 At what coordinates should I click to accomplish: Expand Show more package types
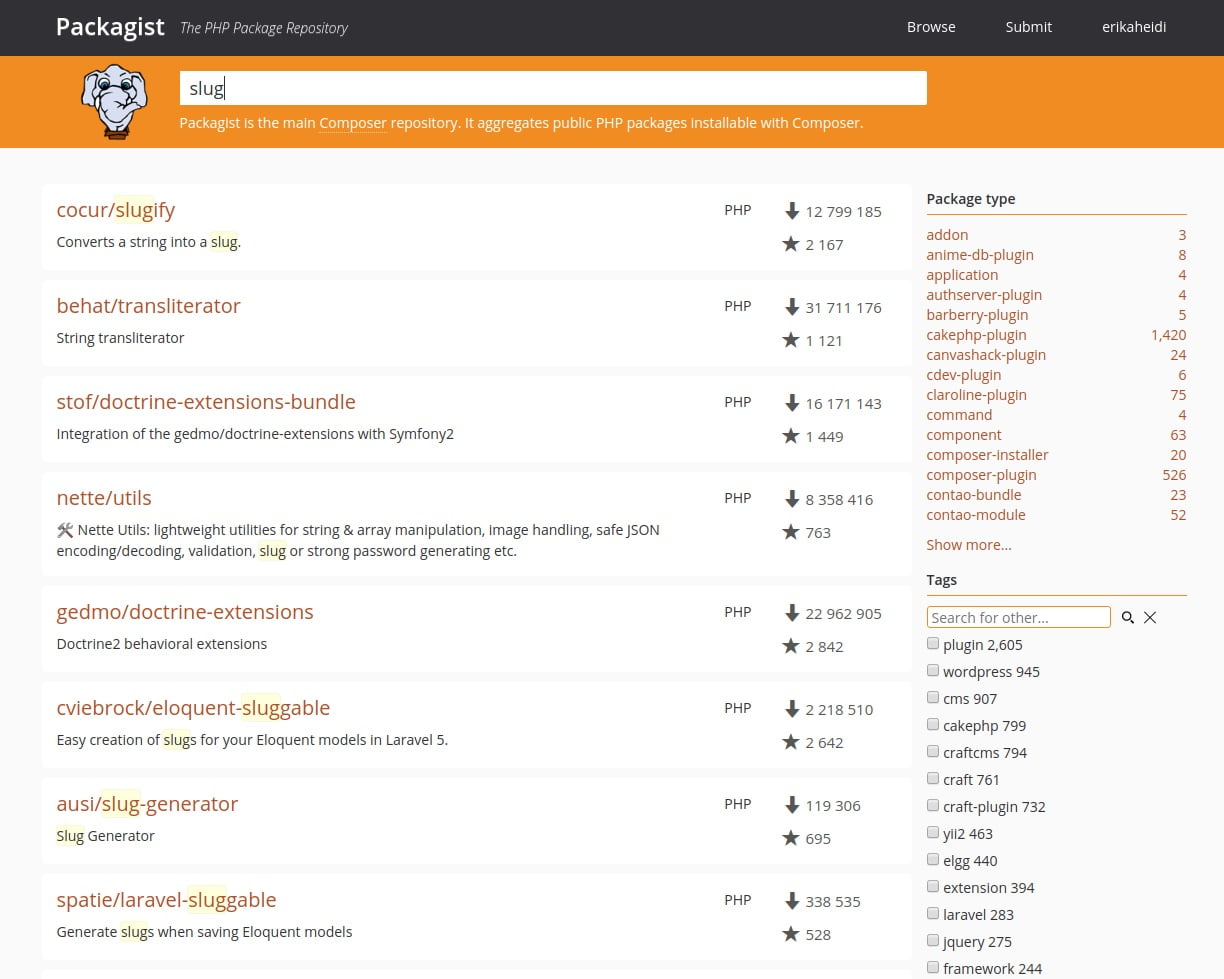tap(968, 544)
